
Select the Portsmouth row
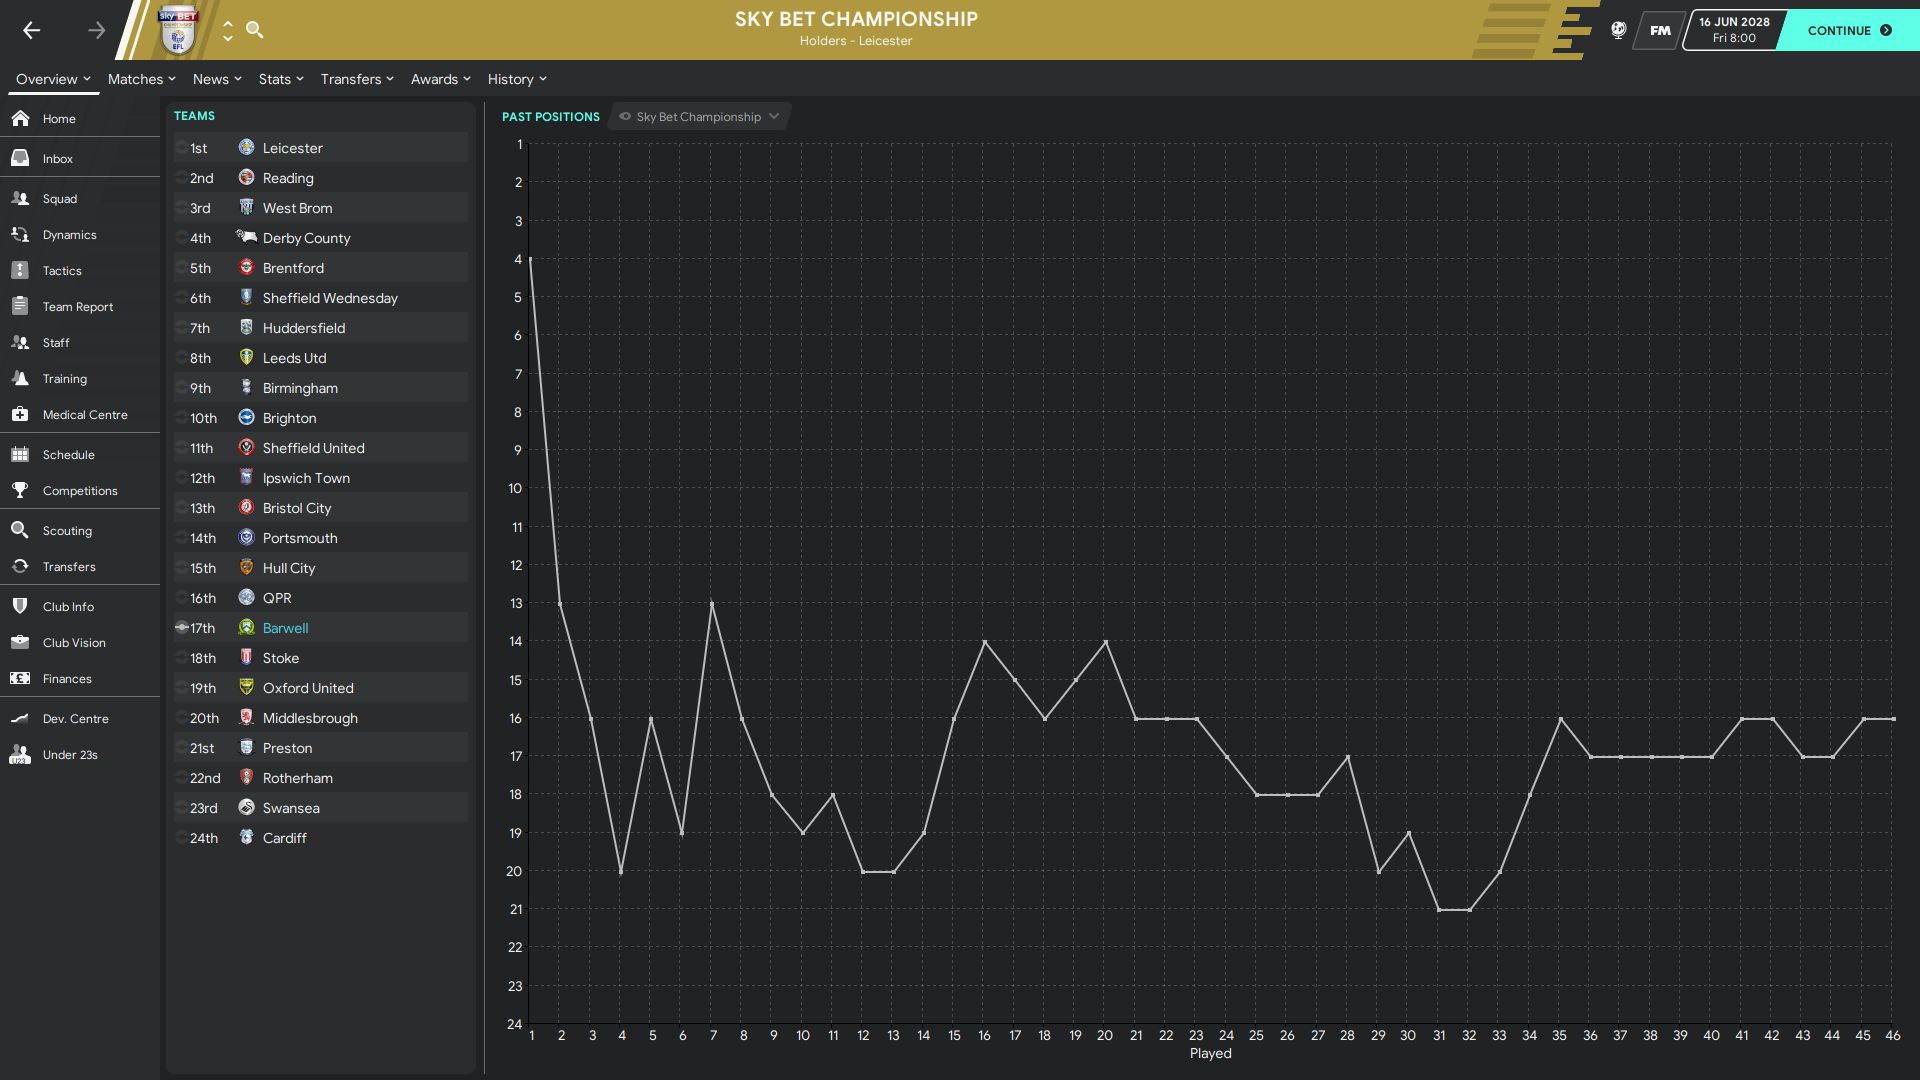coord(321,538)
